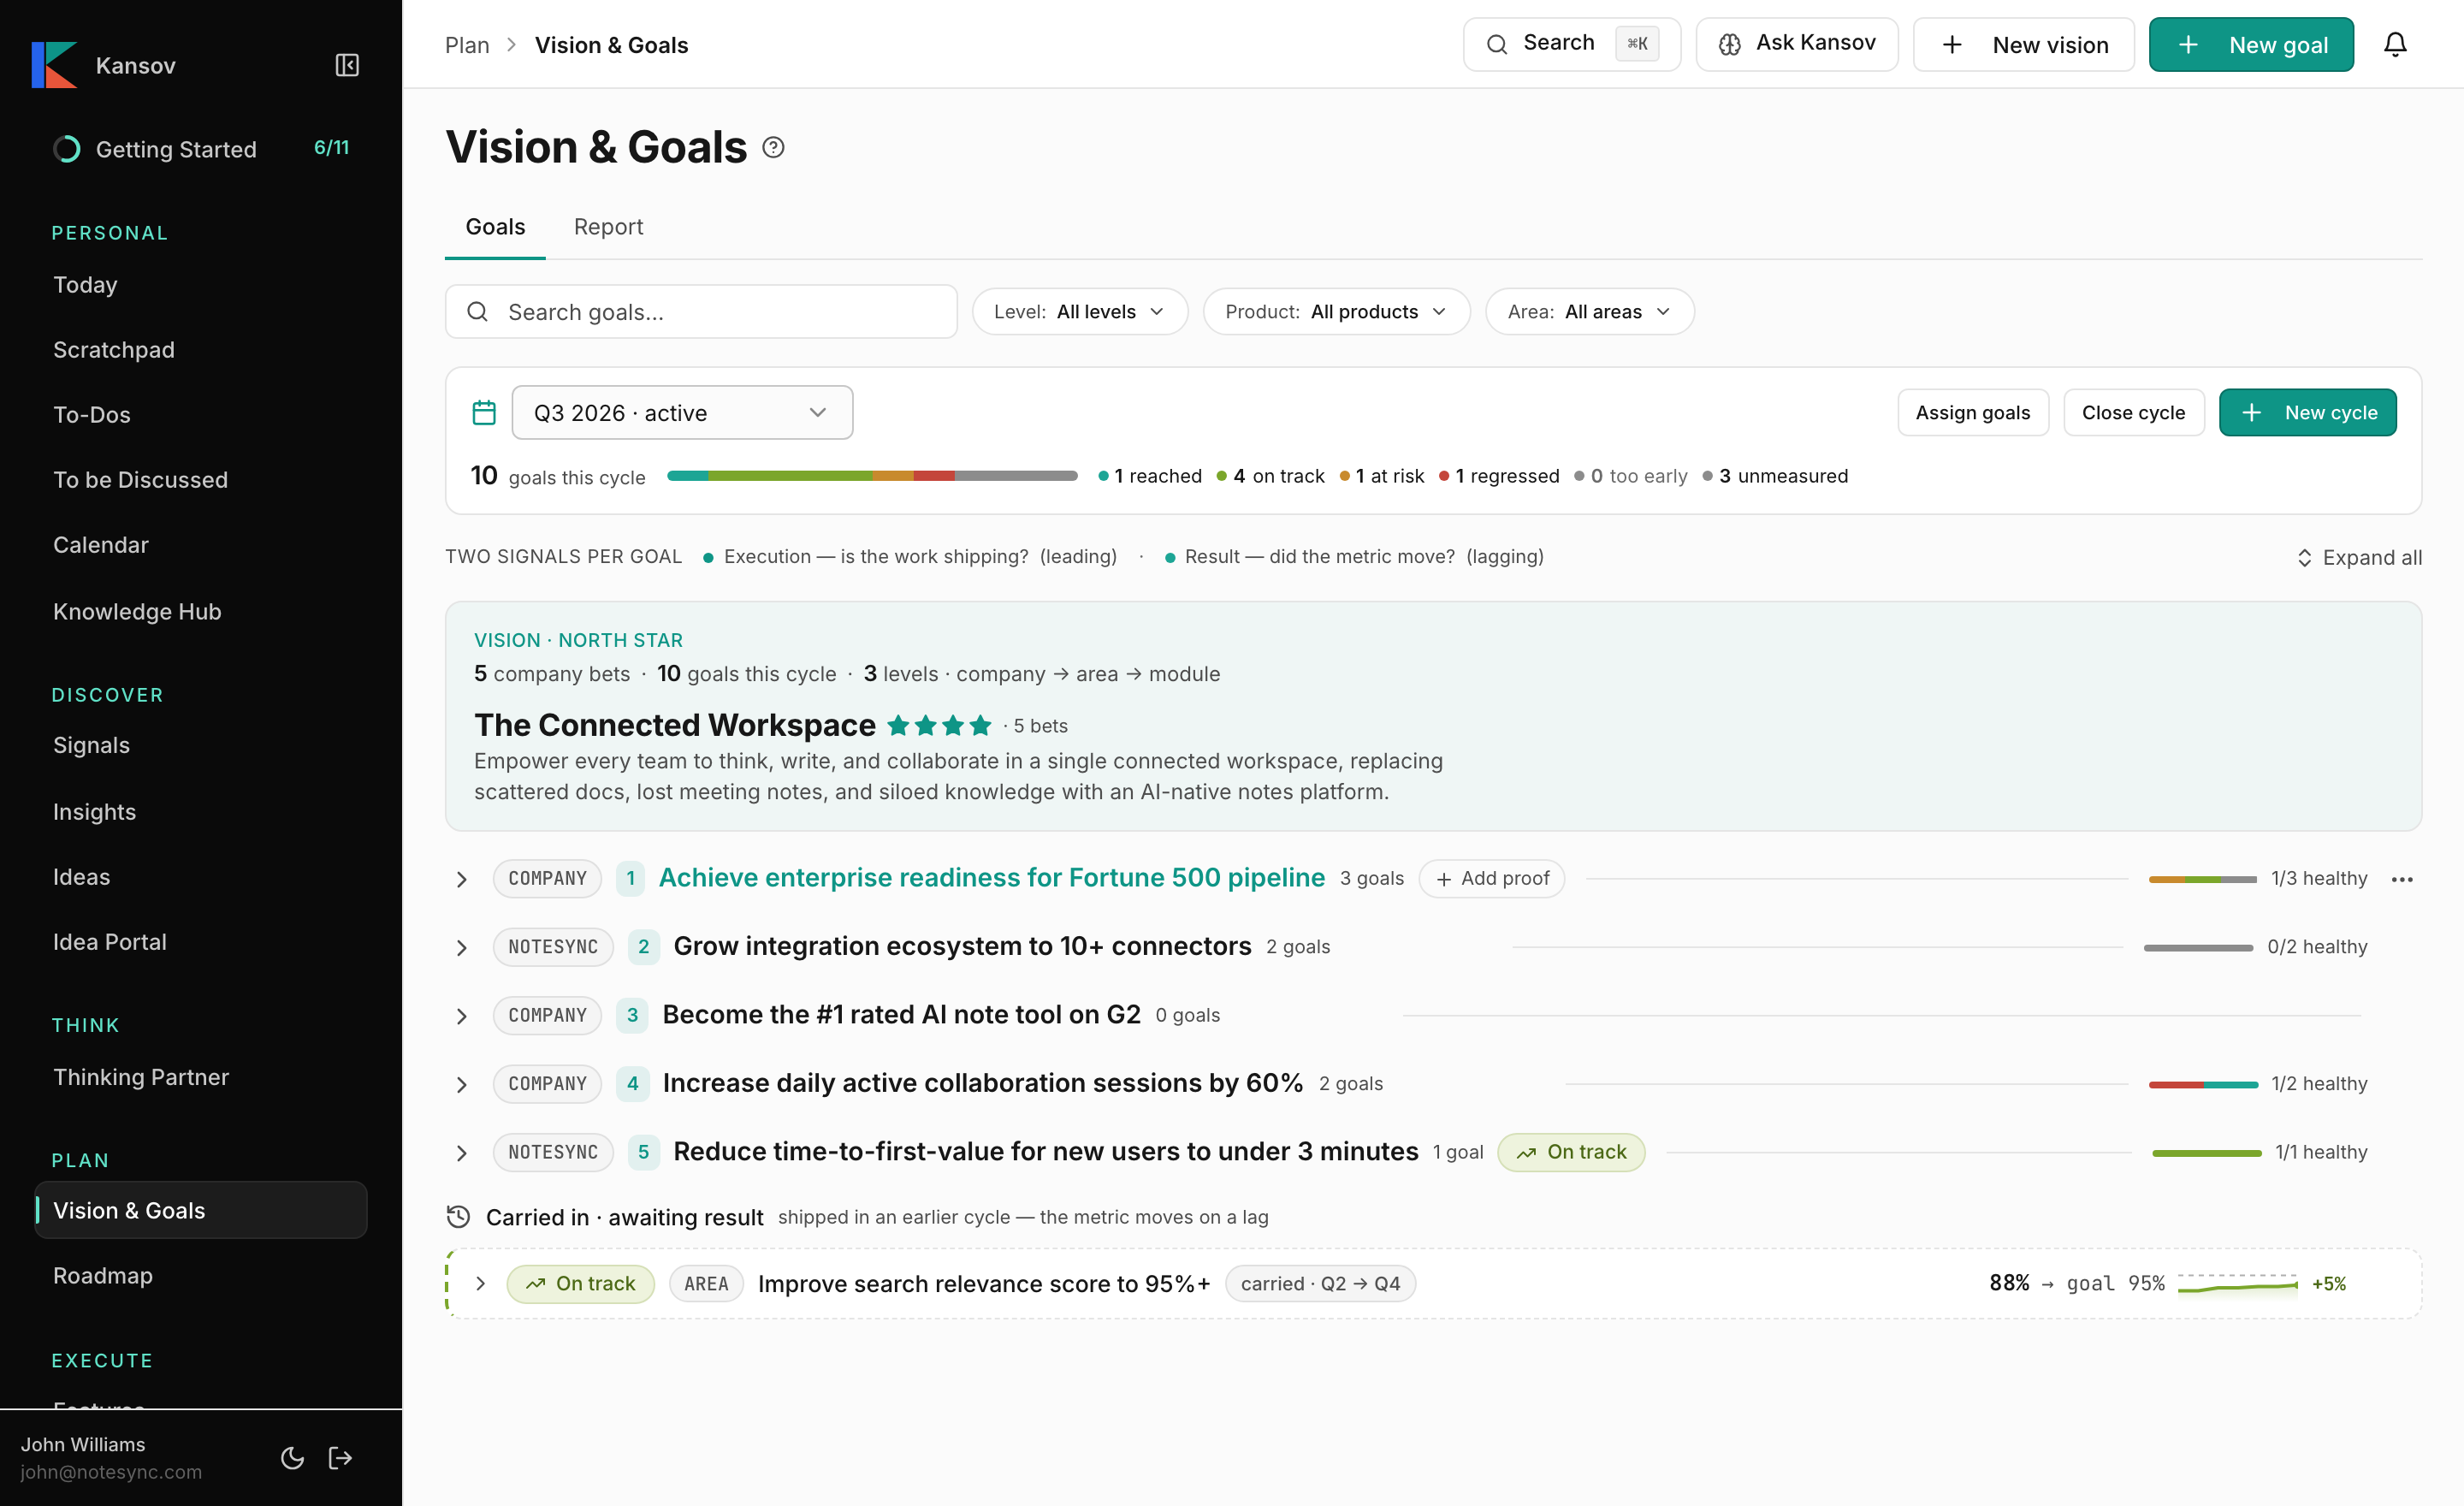Click Close cycle button
2464x1506 pixels.
2134,412
